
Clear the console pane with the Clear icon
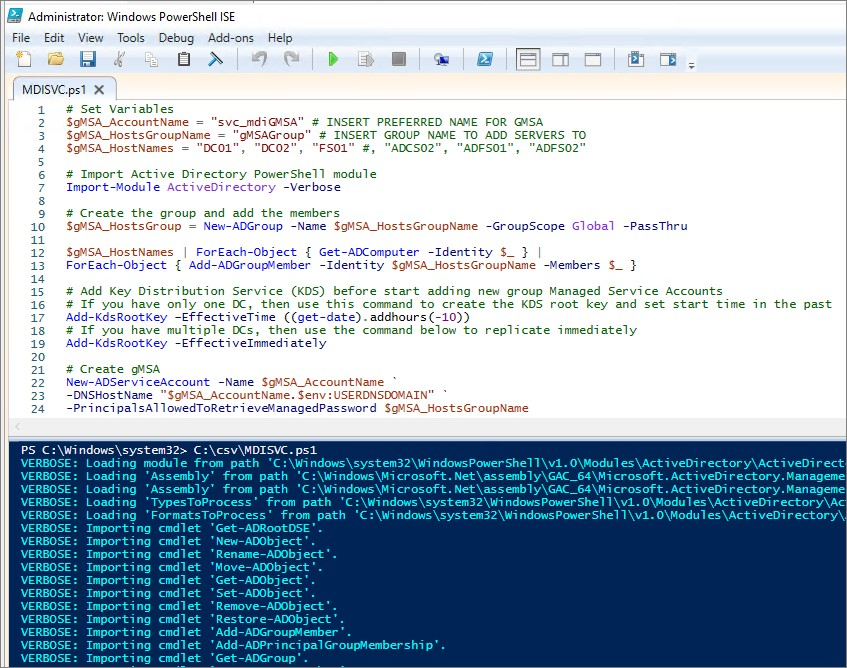click(x=216, y=59)
